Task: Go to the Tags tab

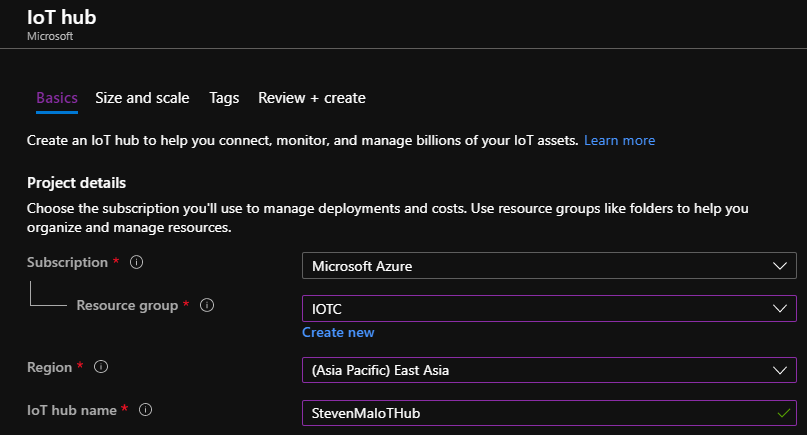Action: (x=224, y=98)
